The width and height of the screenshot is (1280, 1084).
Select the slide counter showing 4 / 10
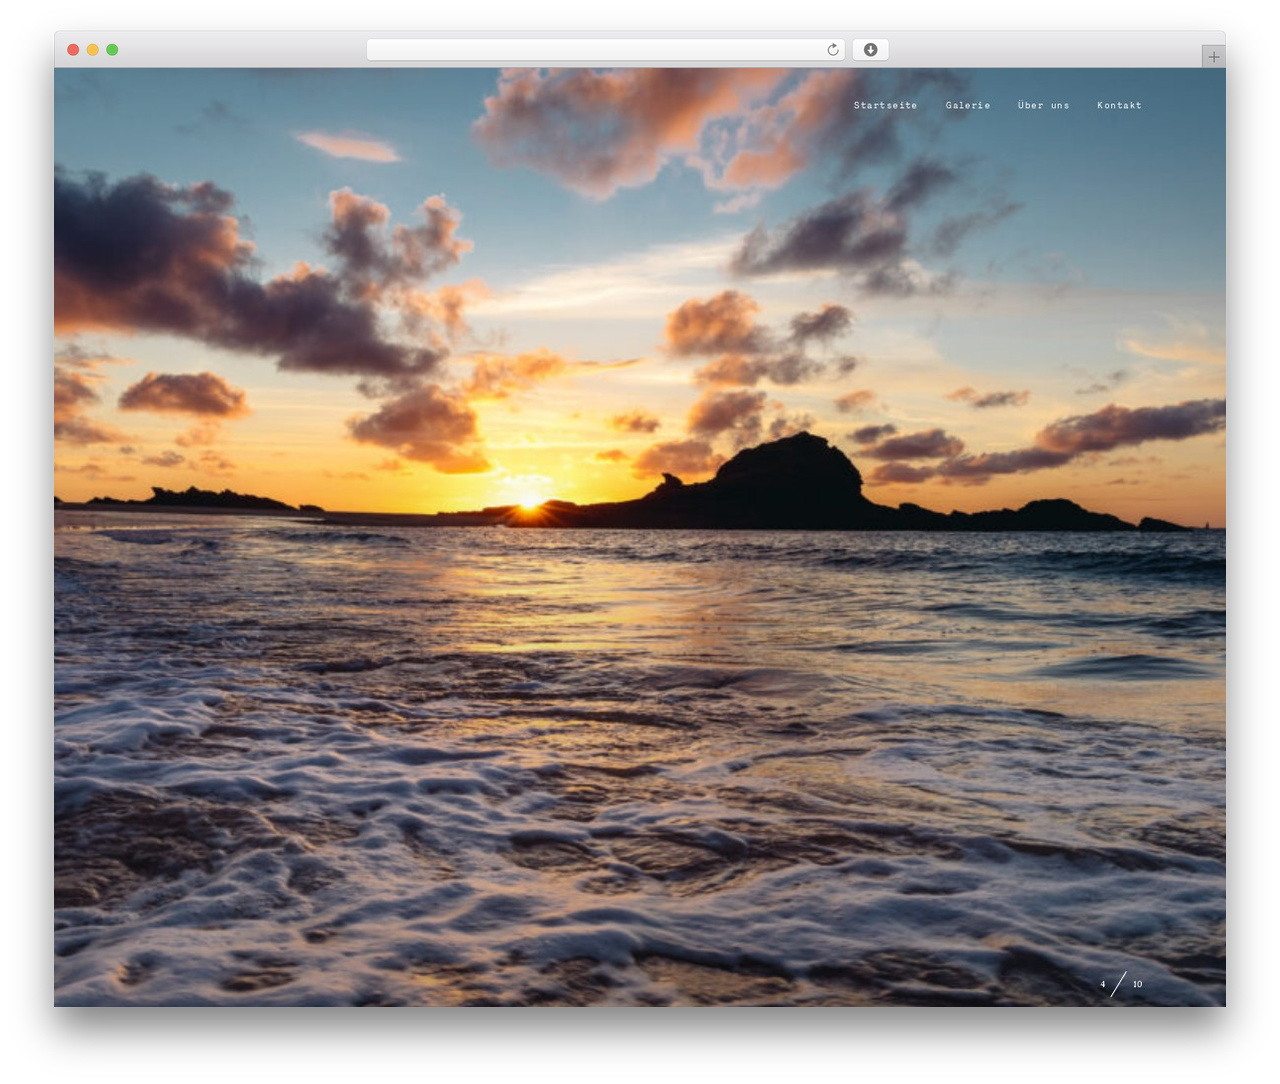[1120, 984]
